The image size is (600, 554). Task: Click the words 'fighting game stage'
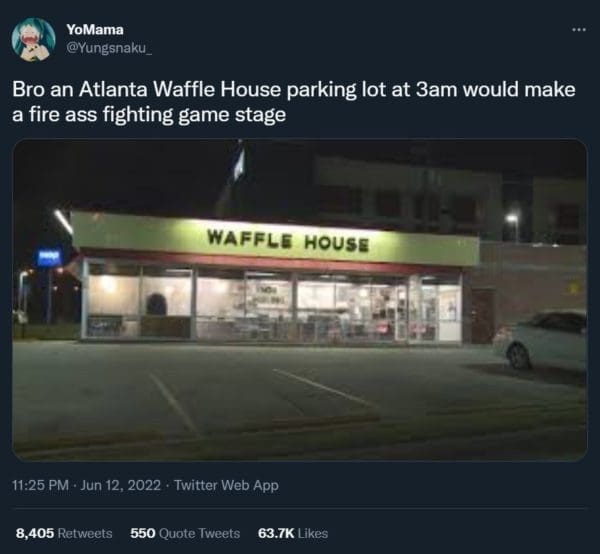(x=194, y=115)
